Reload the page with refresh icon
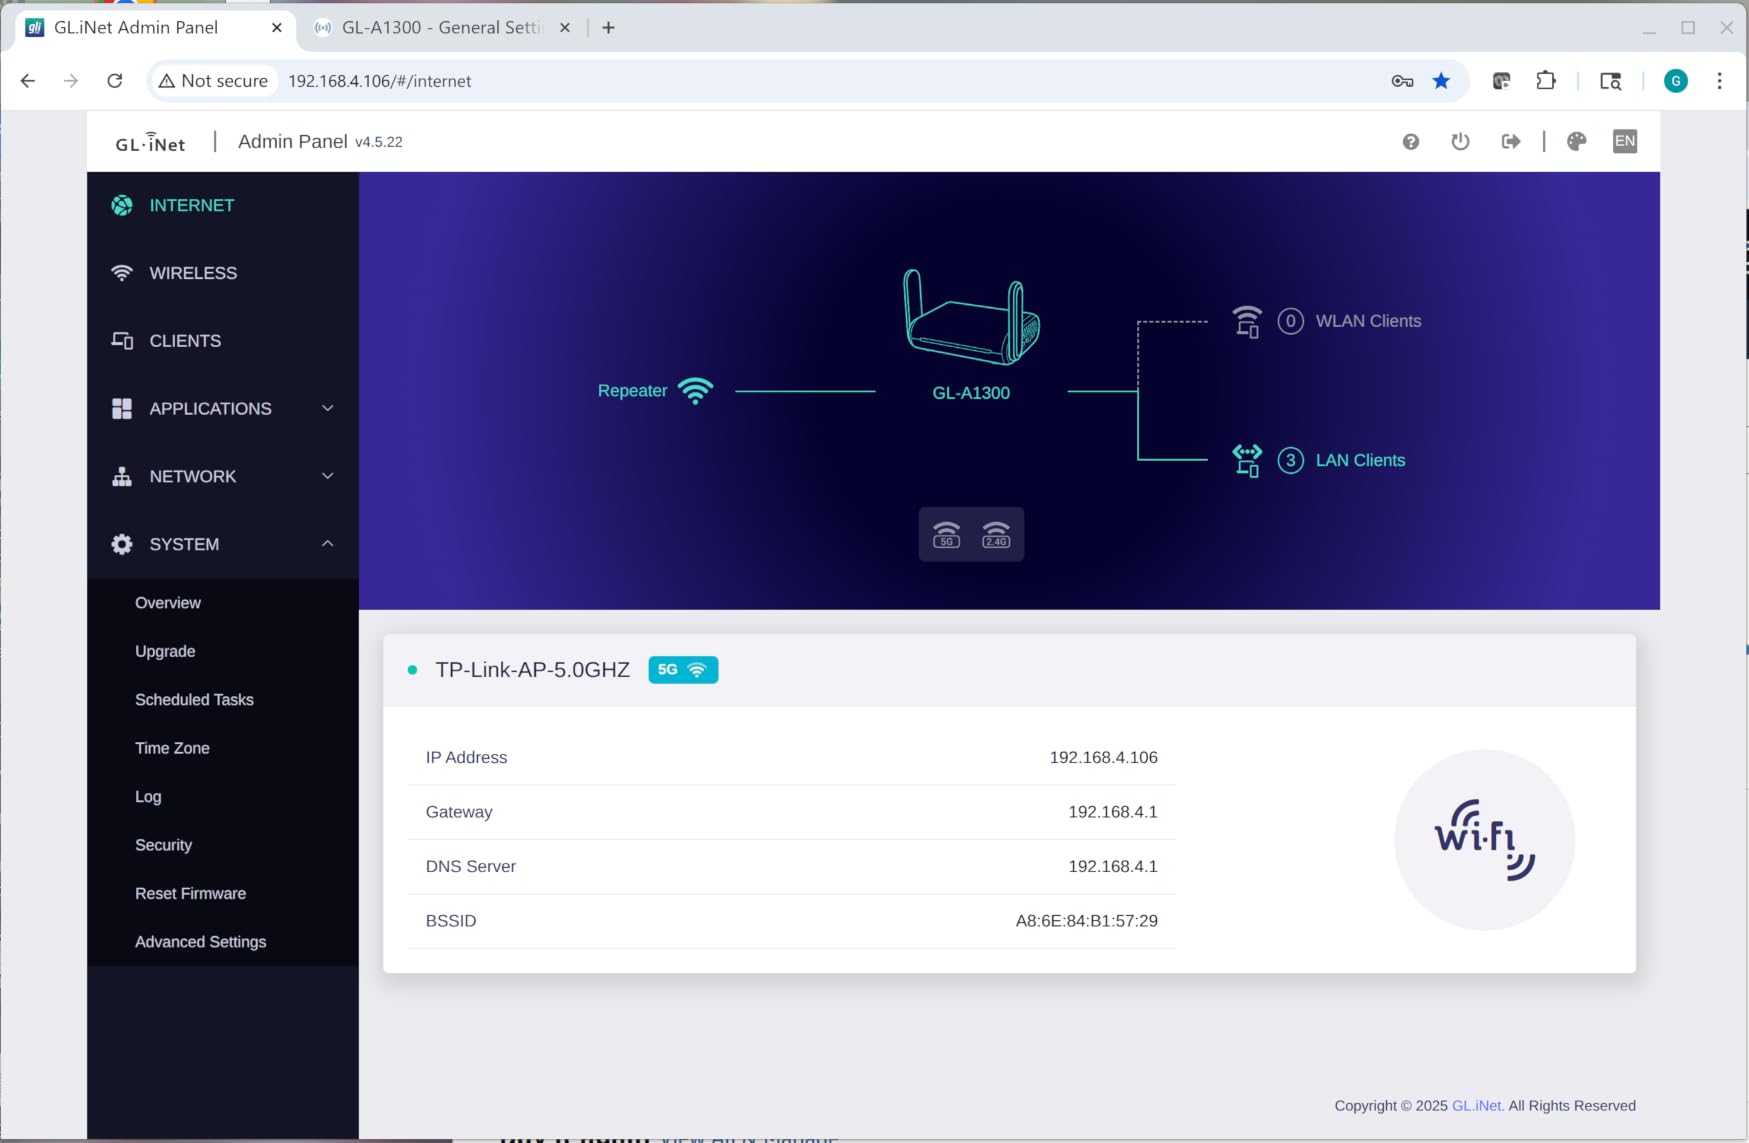 115,81
